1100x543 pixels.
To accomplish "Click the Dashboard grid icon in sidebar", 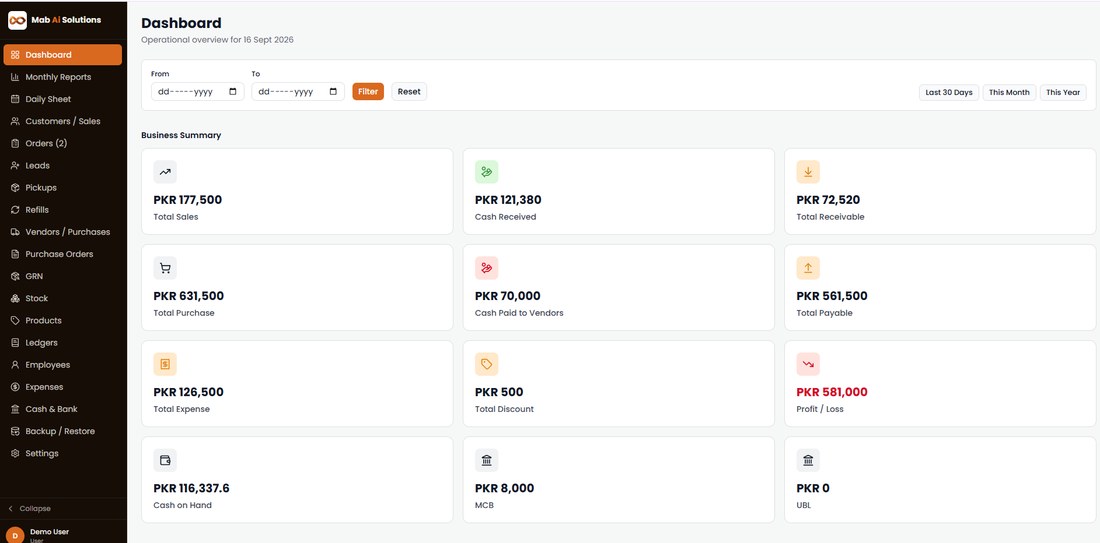I will [x=15, y=55].
